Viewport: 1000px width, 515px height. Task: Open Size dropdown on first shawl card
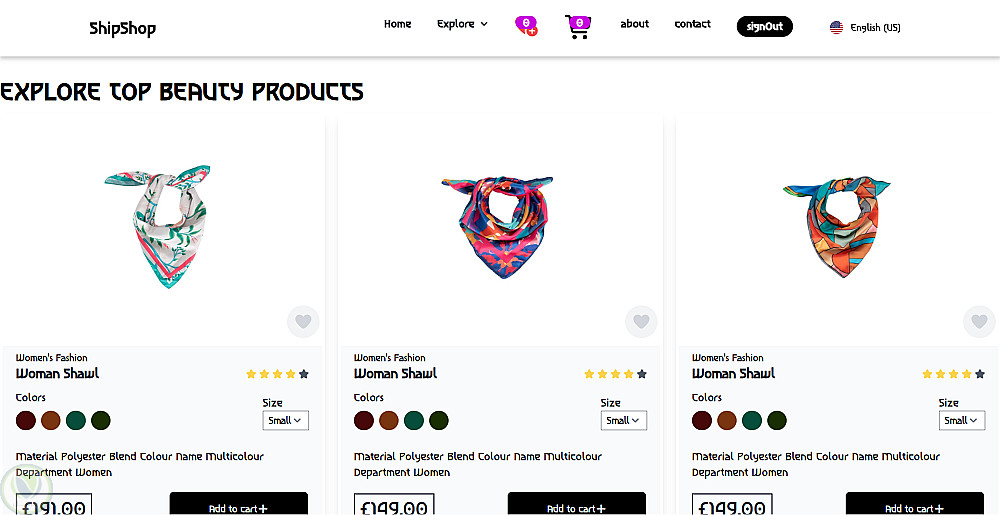click(285, 421)
